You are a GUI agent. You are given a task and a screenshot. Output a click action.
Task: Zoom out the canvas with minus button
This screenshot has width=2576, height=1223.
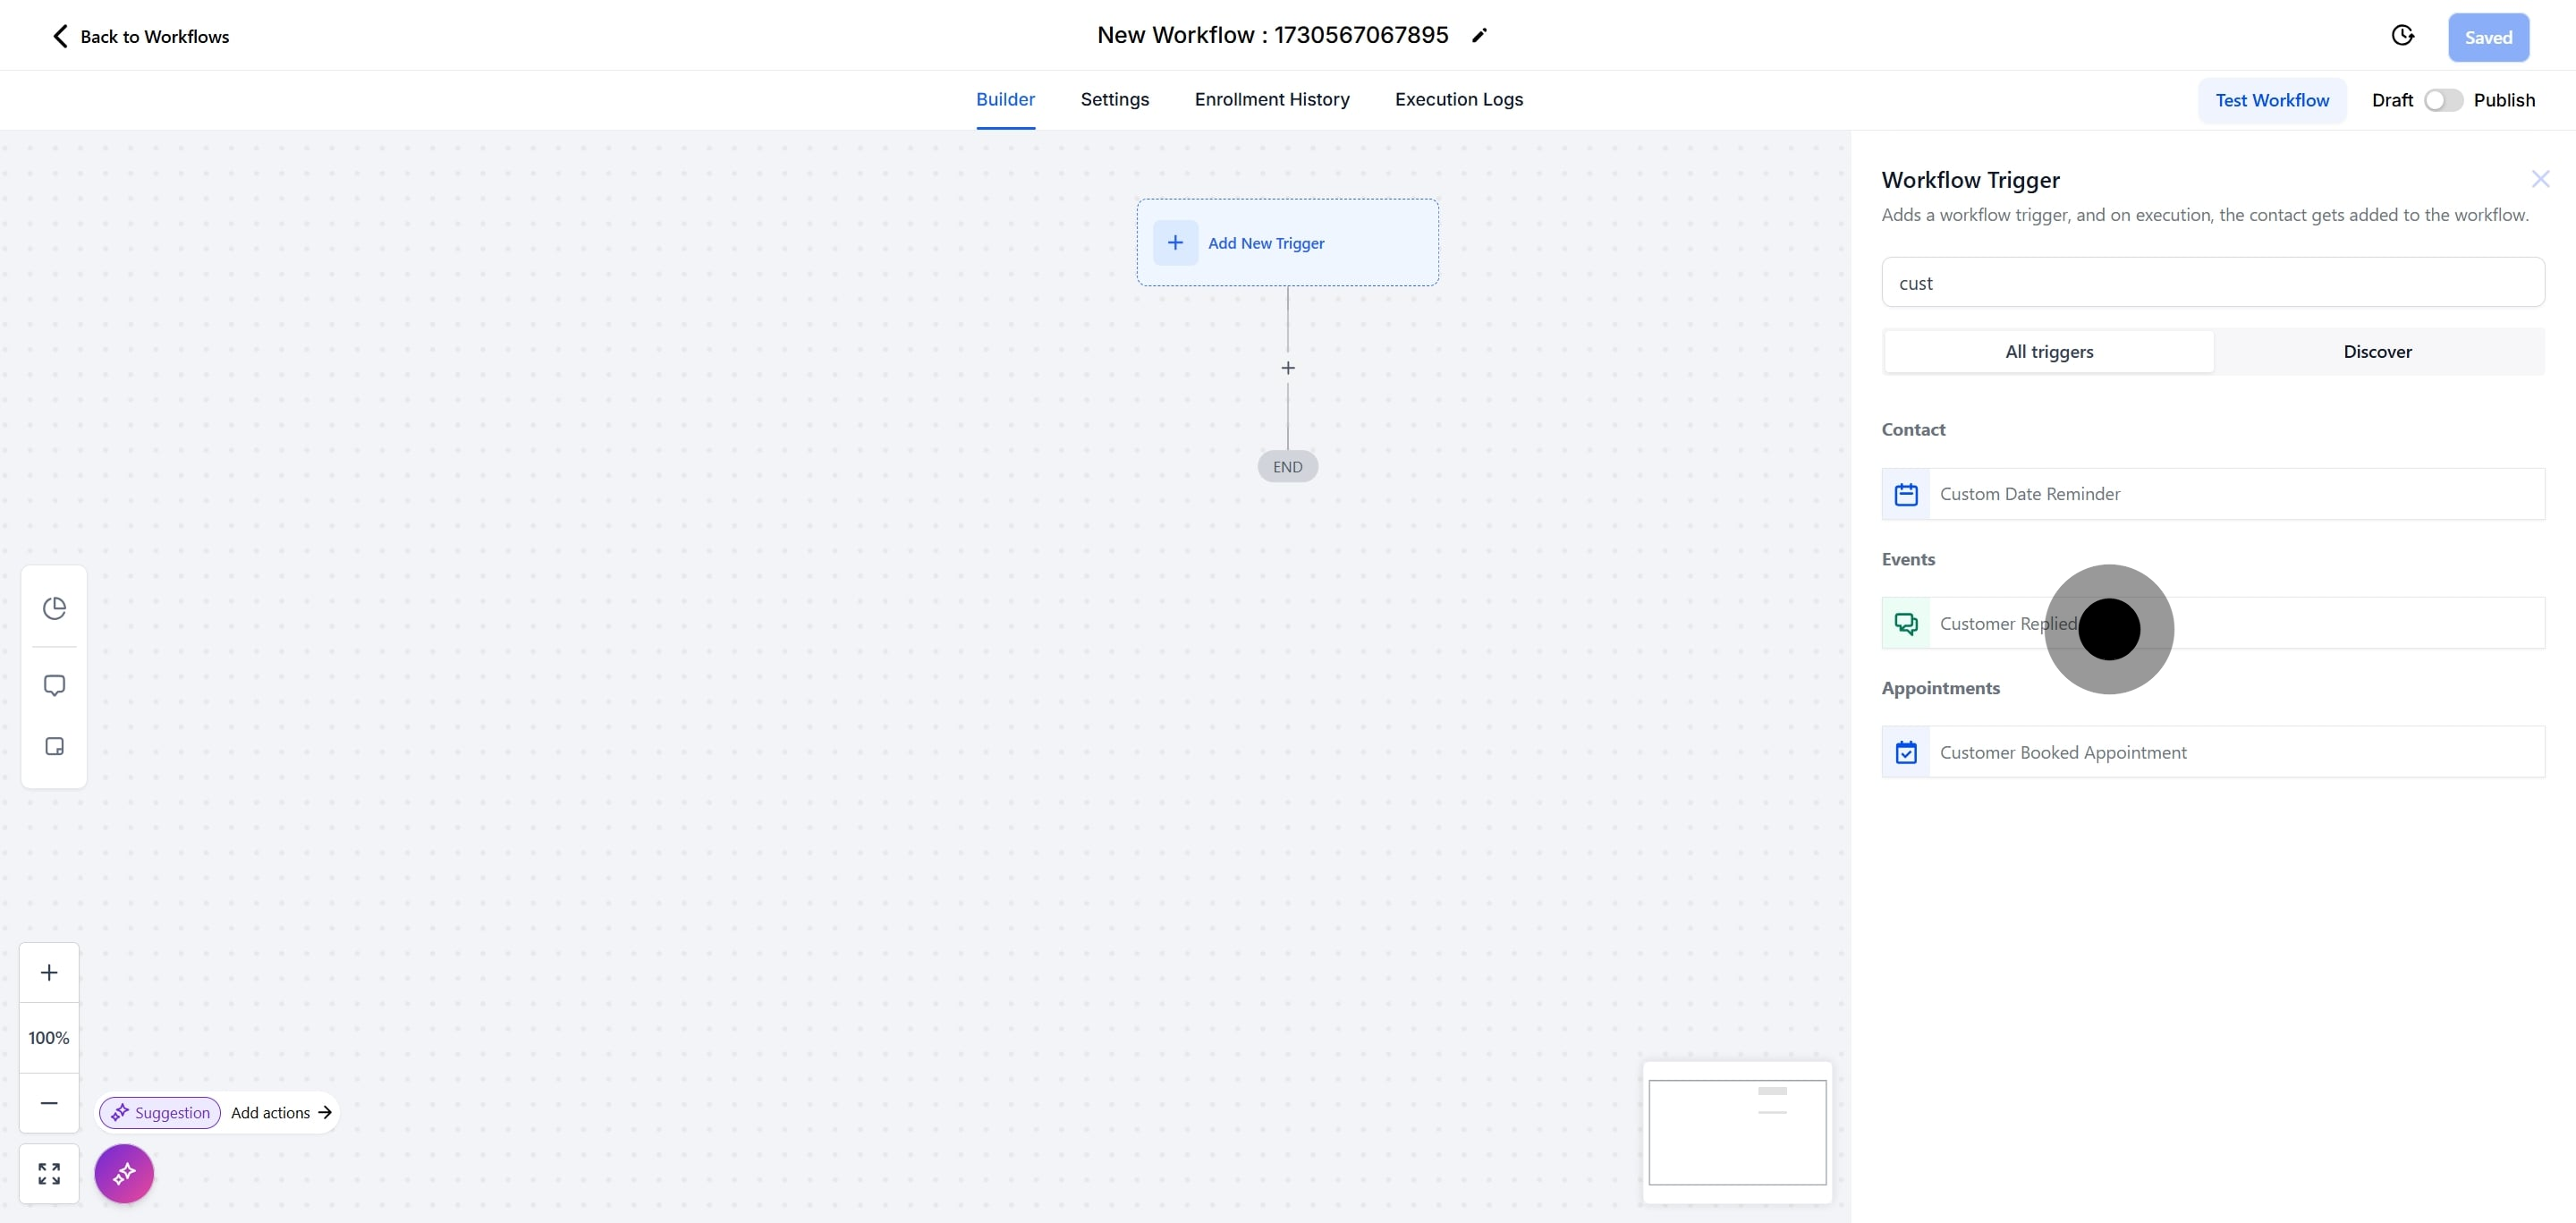coord(49,1103)
